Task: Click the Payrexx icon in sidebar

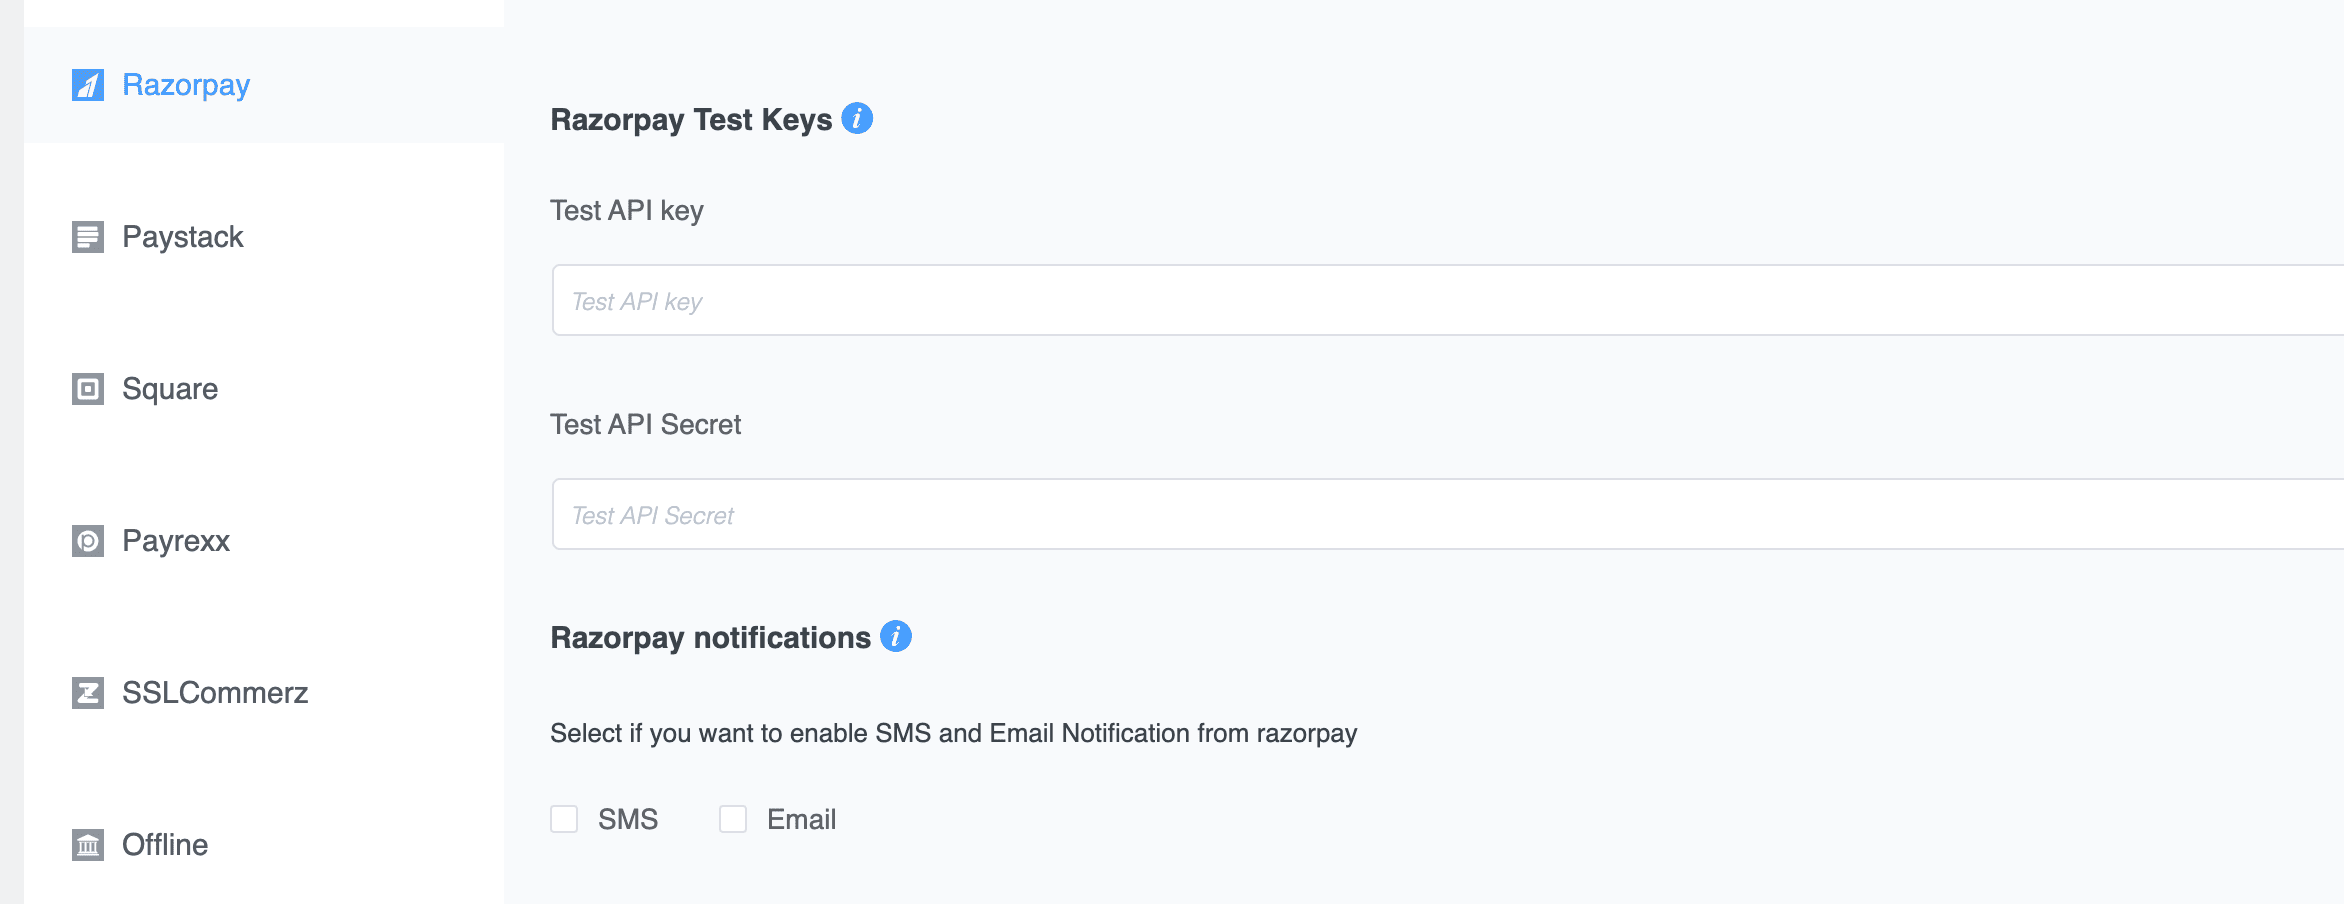Action: [x=88, y=541]
